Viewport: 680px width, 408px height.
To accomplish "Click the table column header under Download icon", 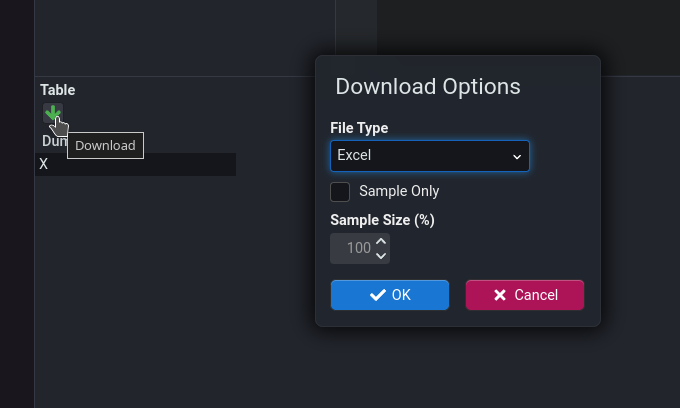I will (x=53, y=142).
